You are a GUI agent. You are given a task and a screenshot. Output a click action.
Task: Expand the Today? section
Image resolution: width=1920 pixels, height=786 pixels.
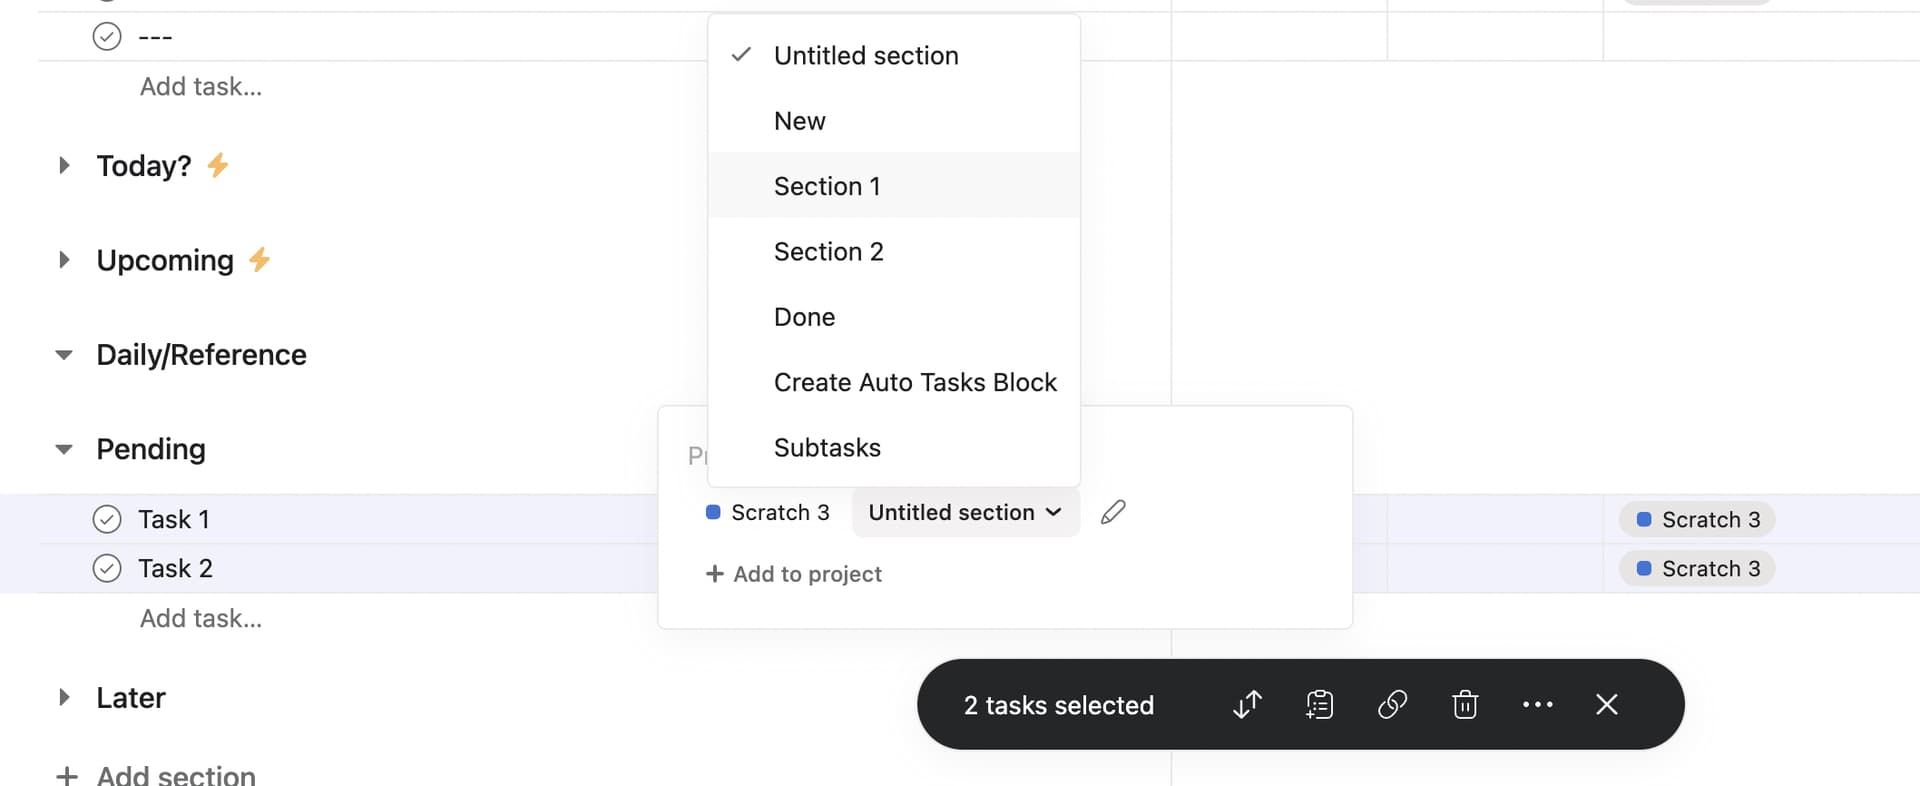64,165
